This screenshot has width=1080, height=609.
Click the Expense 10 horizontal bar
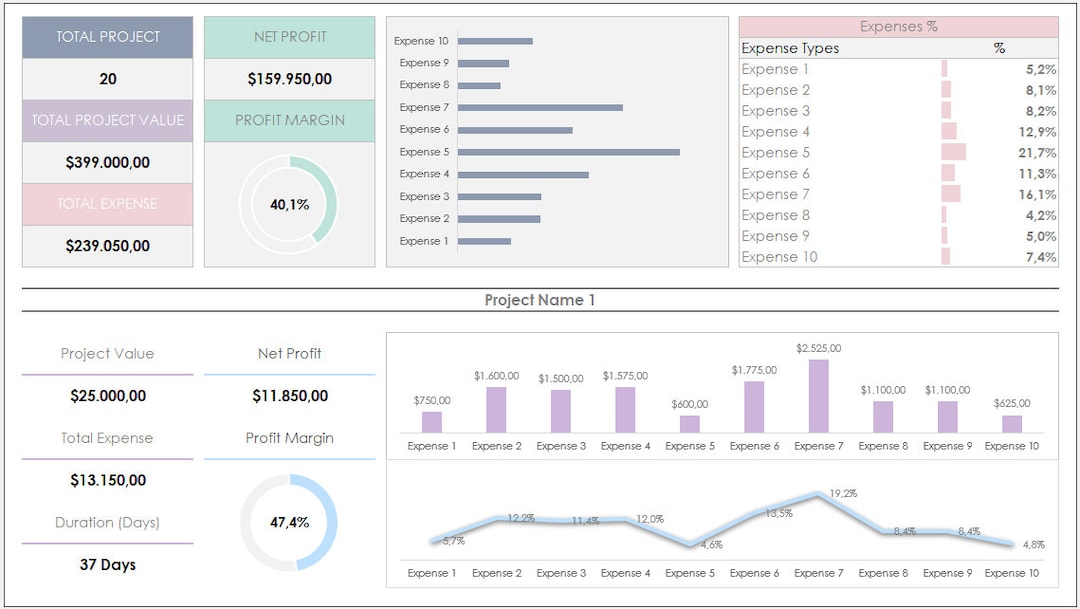pos(494,40)
